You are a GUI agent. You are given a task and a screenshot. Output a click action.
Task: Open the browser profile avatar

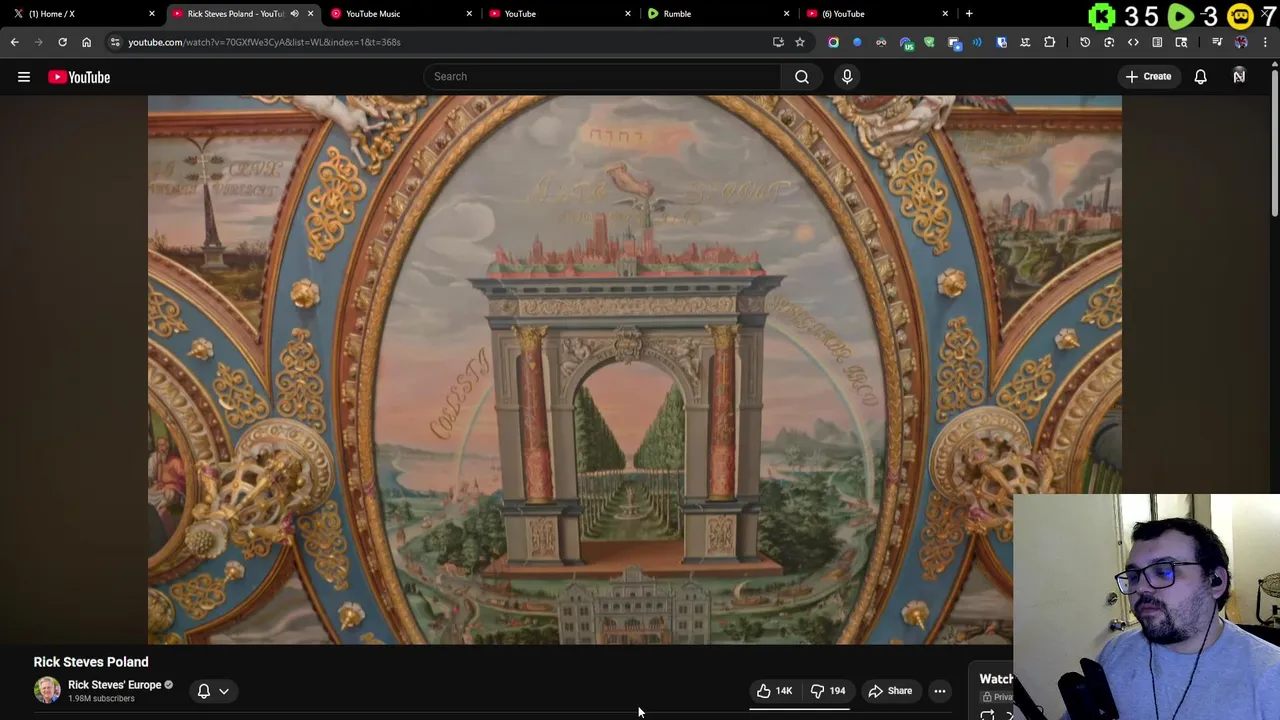1241,42
